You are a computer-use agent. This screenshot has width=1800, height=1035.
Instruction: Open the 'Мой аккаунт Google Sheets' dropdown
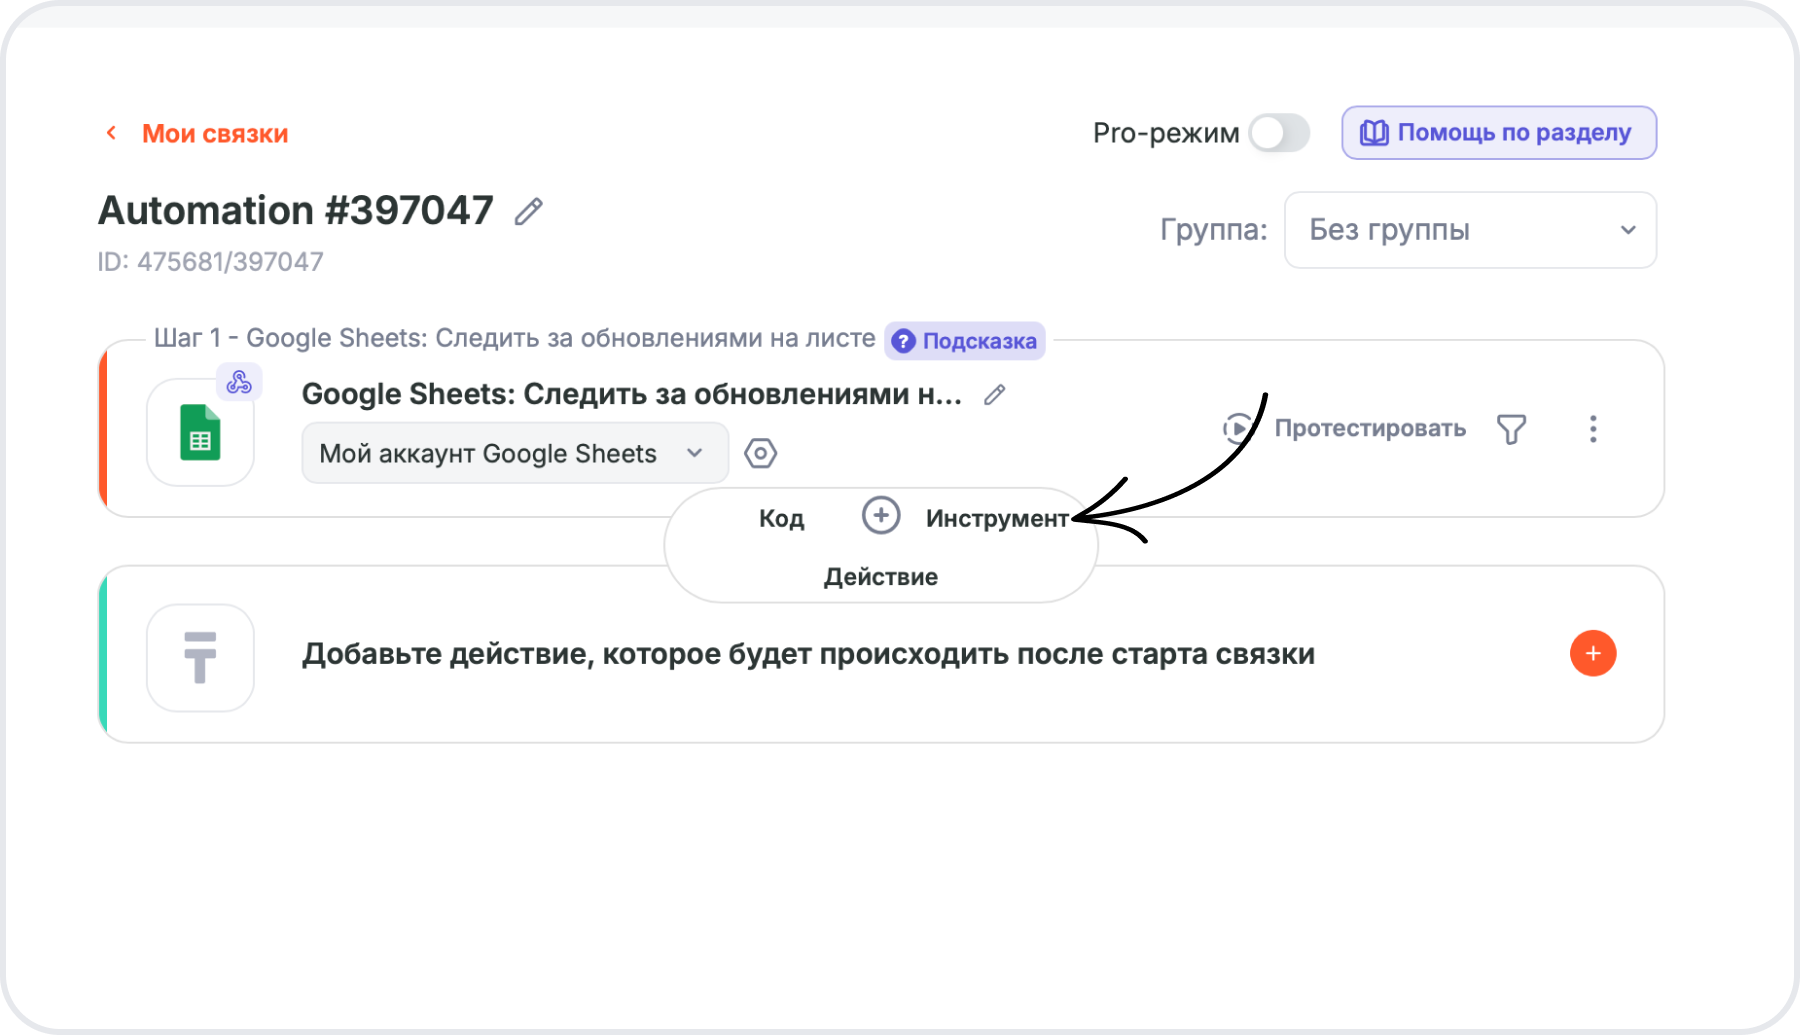(x=514, y=453)
